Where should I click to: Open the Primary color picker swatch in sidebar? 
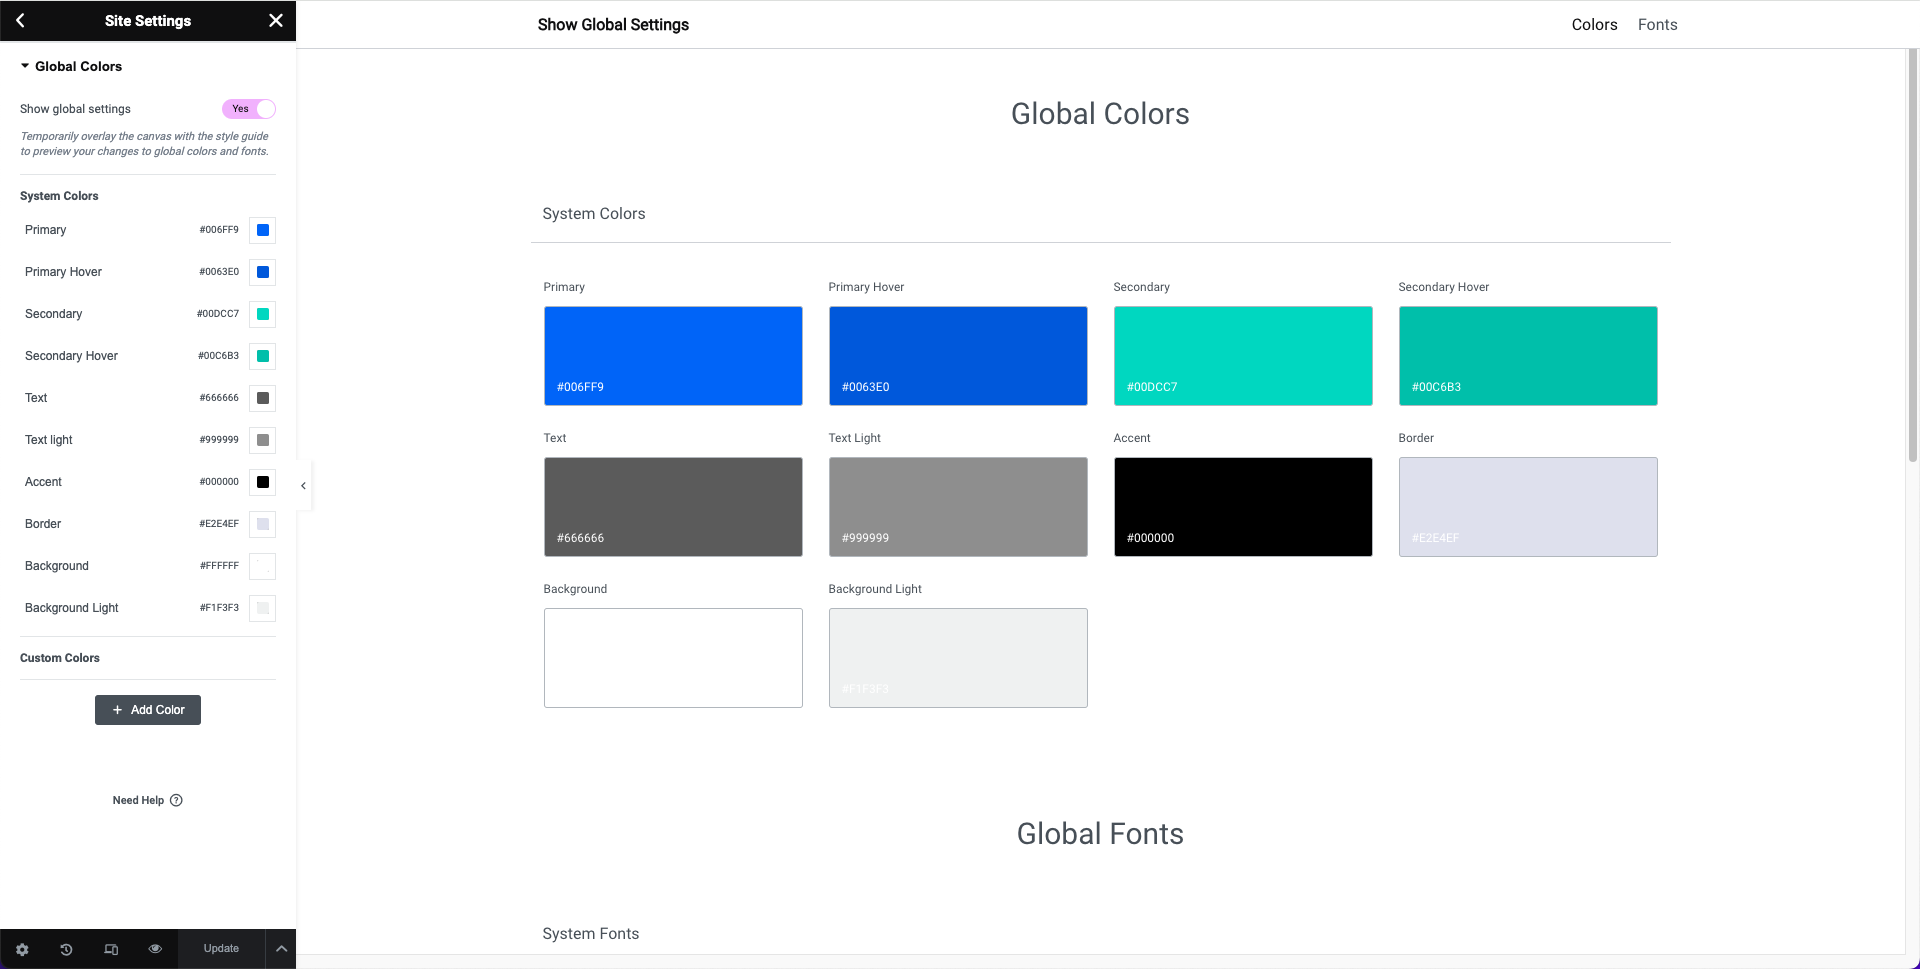pos(263,230)
